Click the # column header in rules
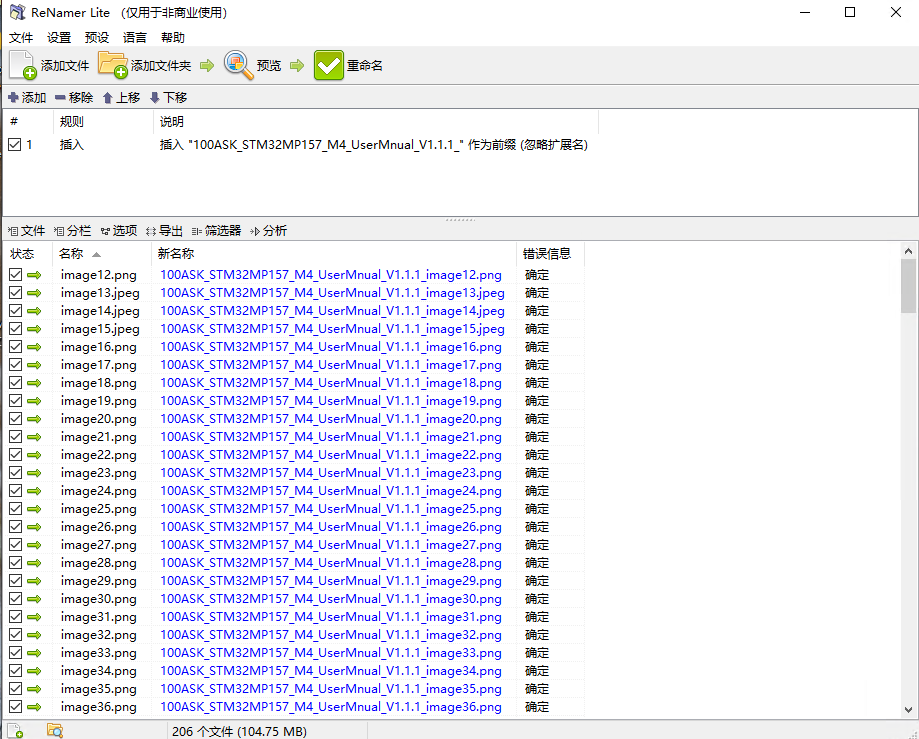Viewport: 919px width, 739px height. pyautogui.click(x=28, y=121)
